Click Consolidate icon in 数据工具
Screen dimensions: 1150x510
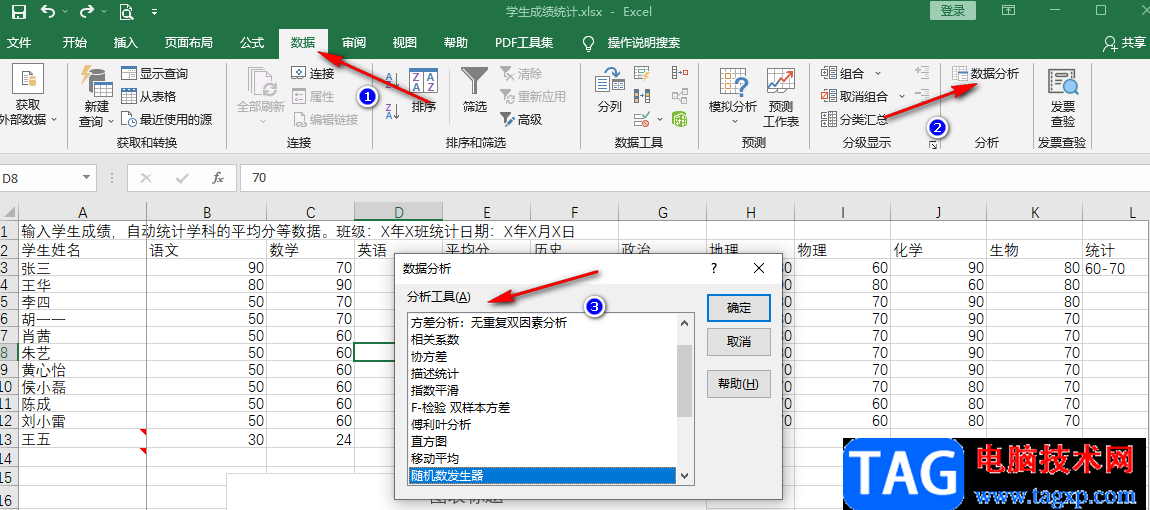click(x=680, y=73)
